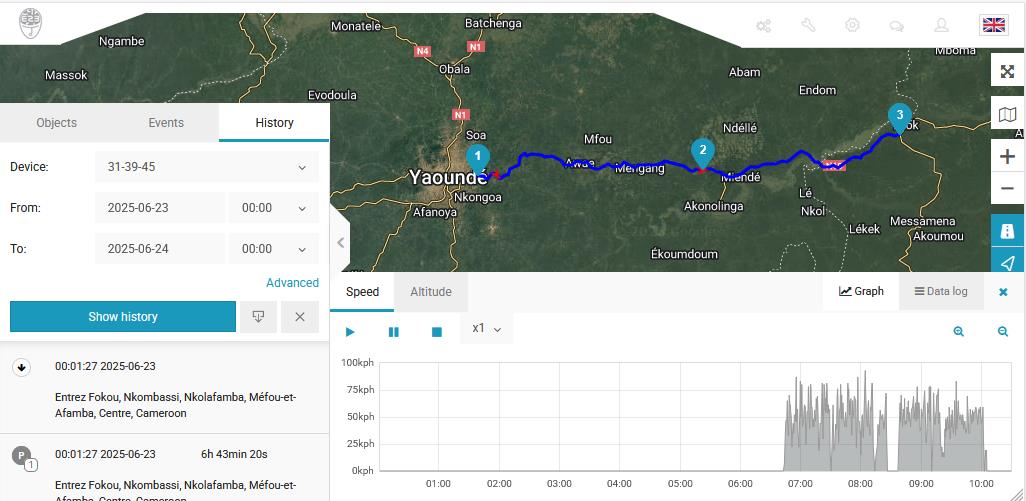
Task: Open the map layers selector
Action: click(x=1007, y=115)
